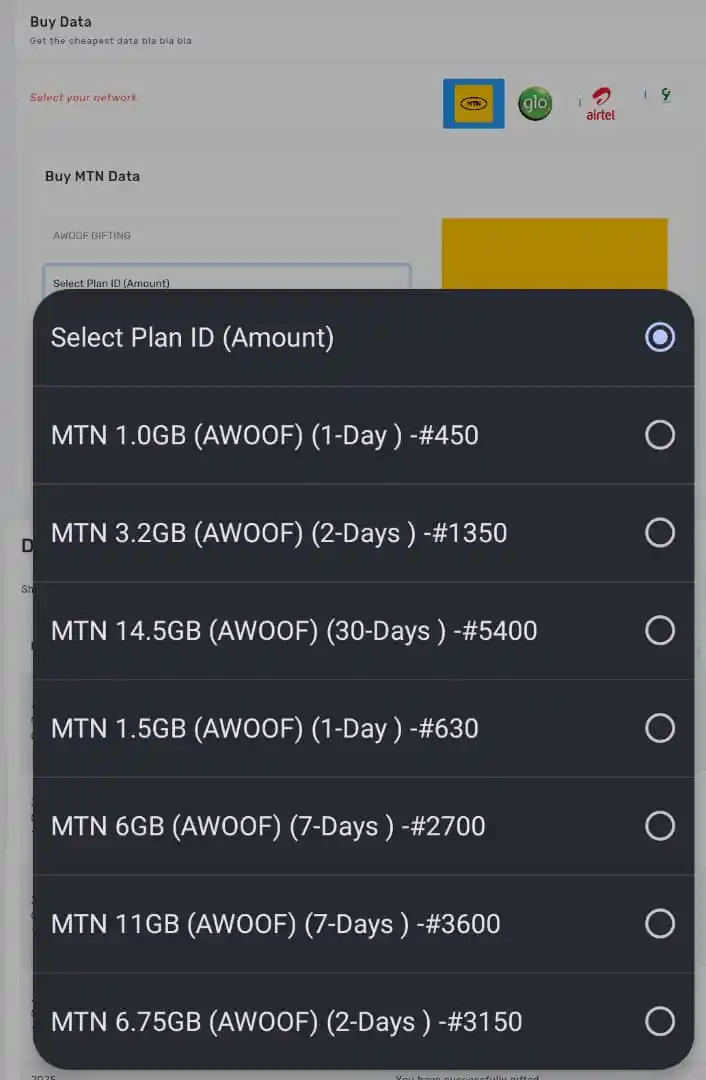The height and width of the screenshot is (1080, 706).
Task: Choose MTN 1.0GB 1-Day #450 plan
Action: coord(363,435)
